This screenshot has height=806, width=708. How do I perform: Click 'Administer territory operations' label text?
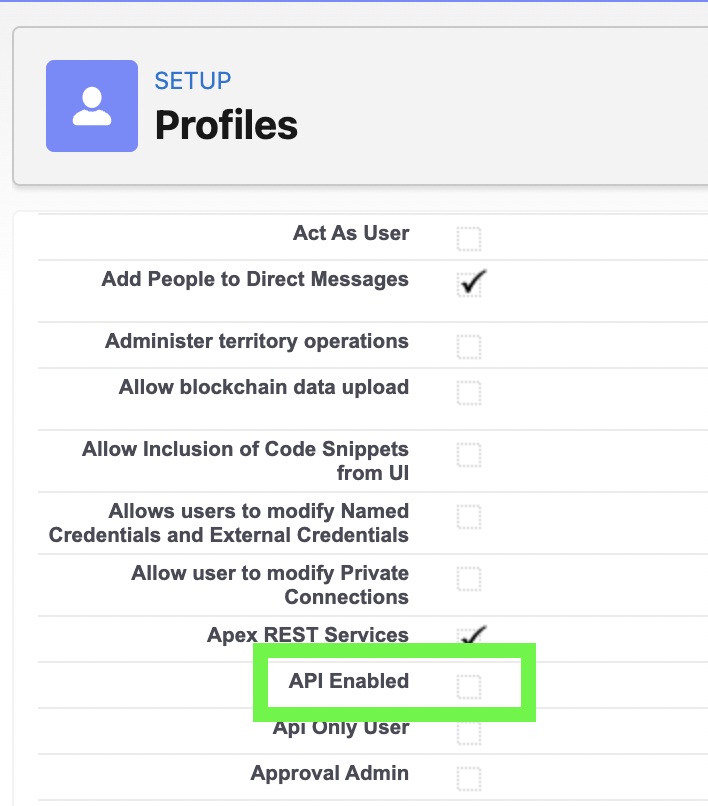point(257,341)
